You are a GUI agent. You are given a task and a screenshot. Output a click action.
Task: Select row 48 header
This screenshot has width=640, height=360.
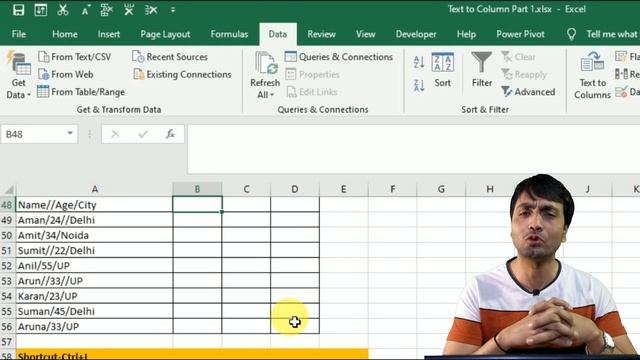pyautogui.click(x=7, y=204)
